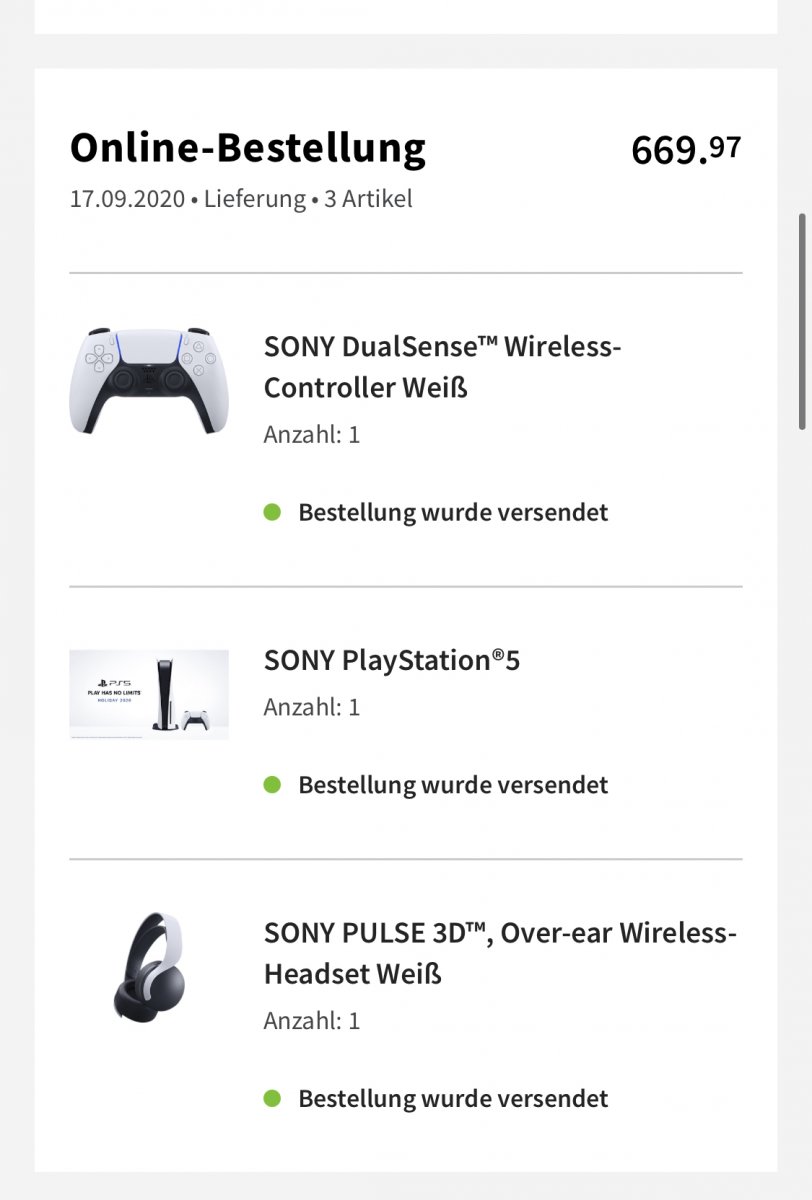Open the PULSE 3D headset product image
Viewport: 812px width, 1200px height.
coord(149,967)
